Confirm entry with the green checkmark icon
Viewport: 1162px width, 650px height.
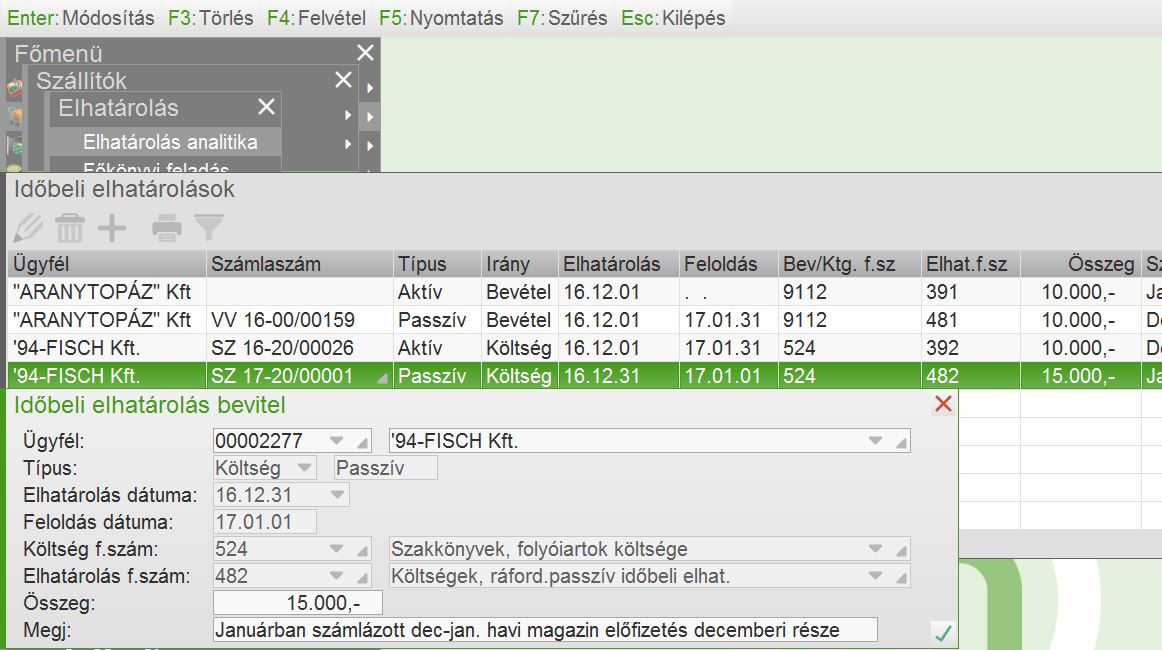pyautogui.click(x=941, y=632)
